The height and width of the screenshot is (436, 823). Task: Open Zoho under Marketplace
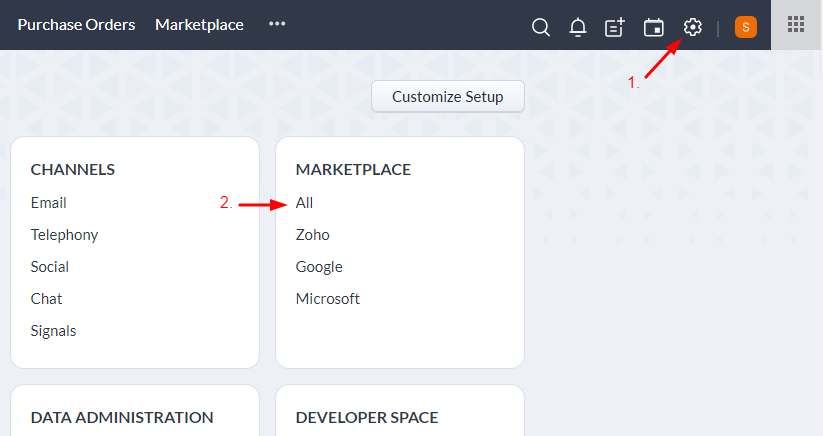coord(312,235)
